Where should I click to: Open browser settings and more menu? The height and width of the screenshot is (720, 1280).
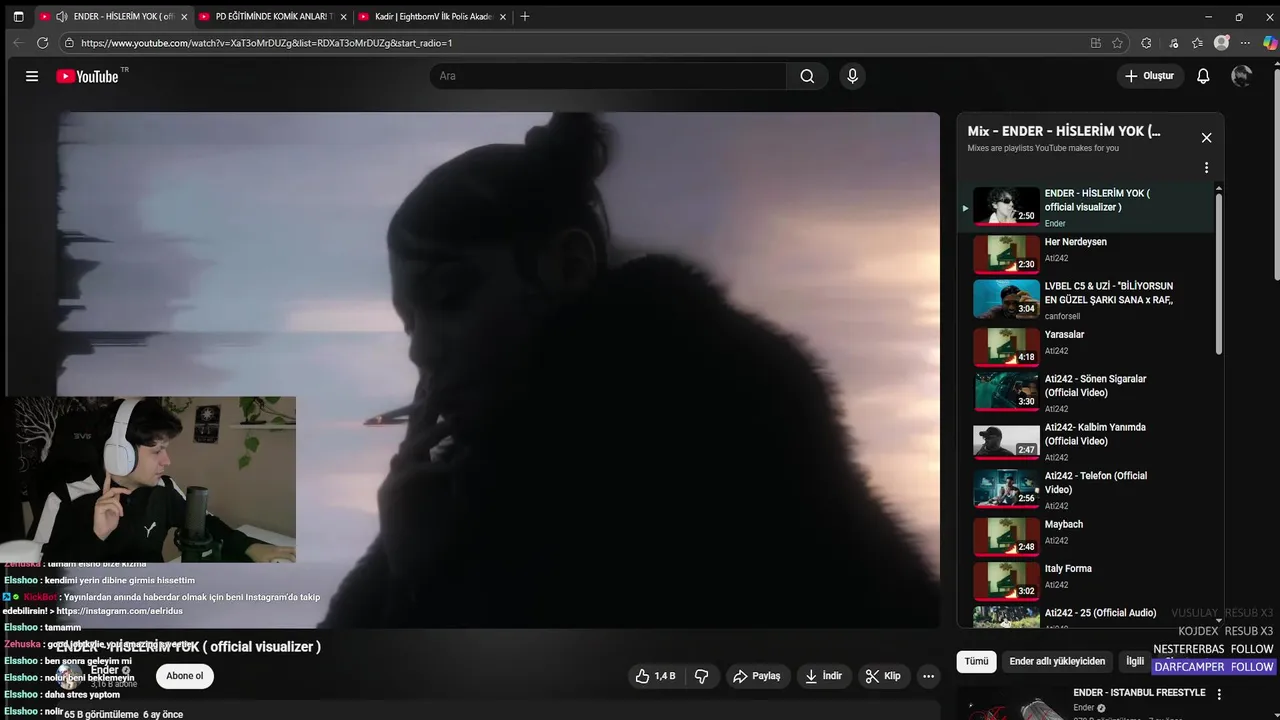pyautogui.click(x=1245, y=43)
